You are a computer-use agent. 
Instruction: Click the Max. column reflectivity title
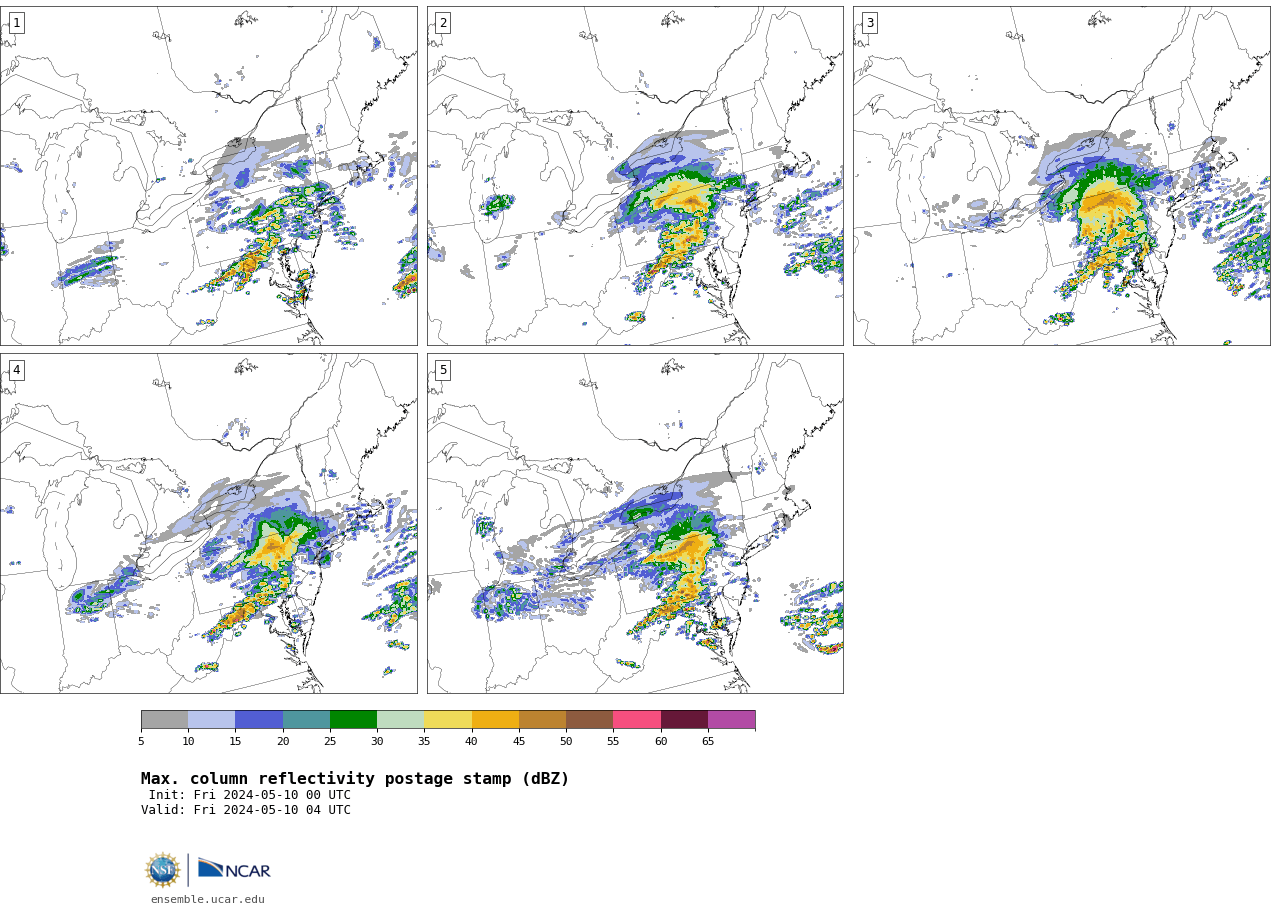click(x=355, y=779)
